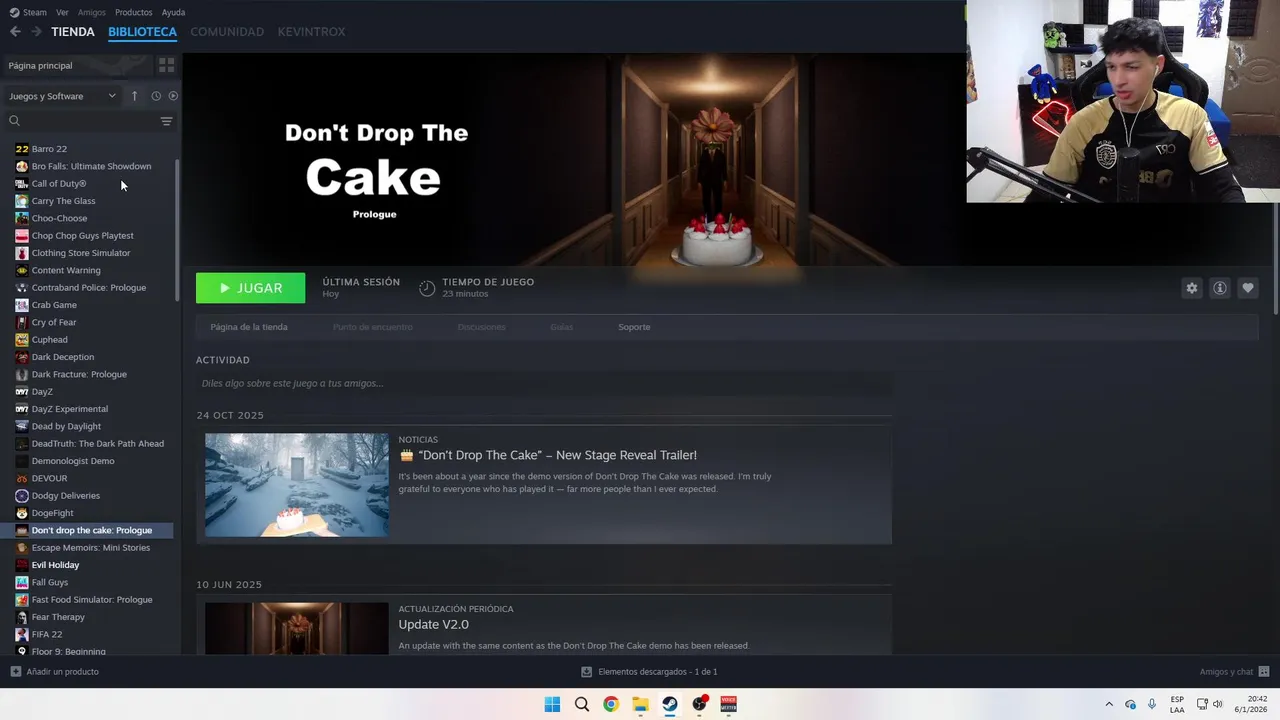
Task: Add game to favorites heart icon
Action: [x=1248, y=288]
